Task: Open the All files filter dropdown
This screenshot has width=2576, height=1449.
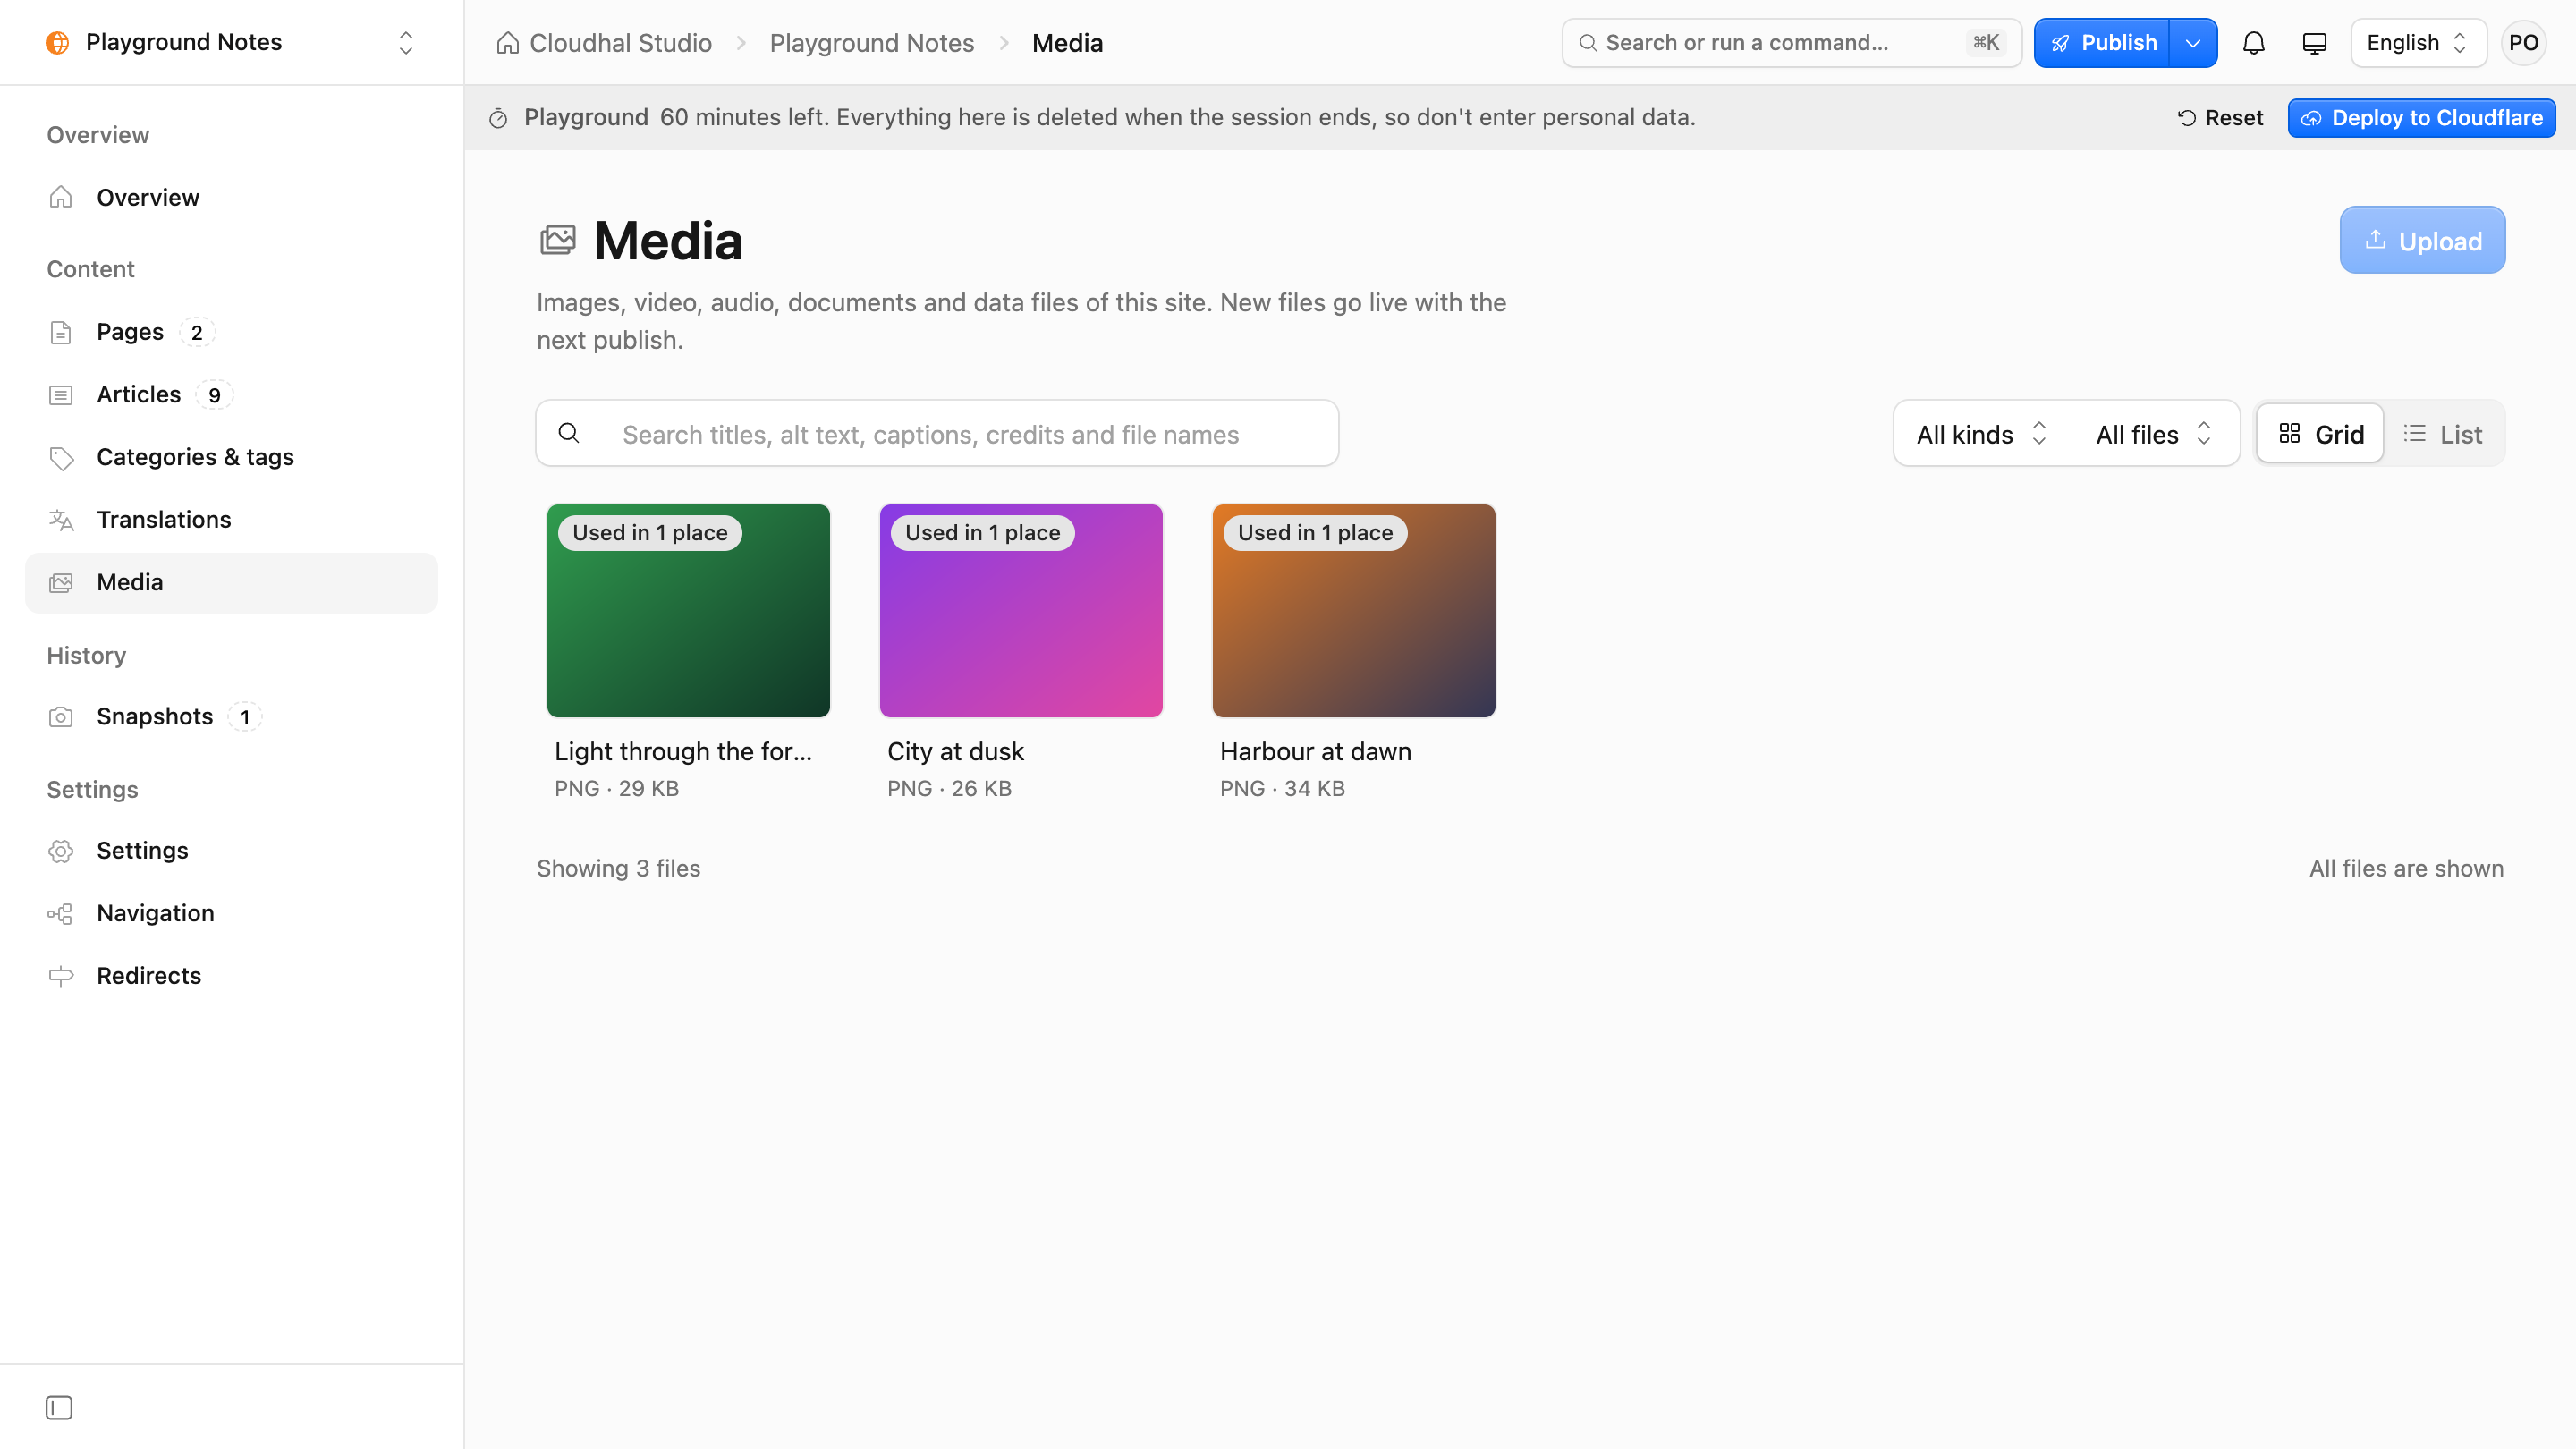Action: [x=2153, y=434]
